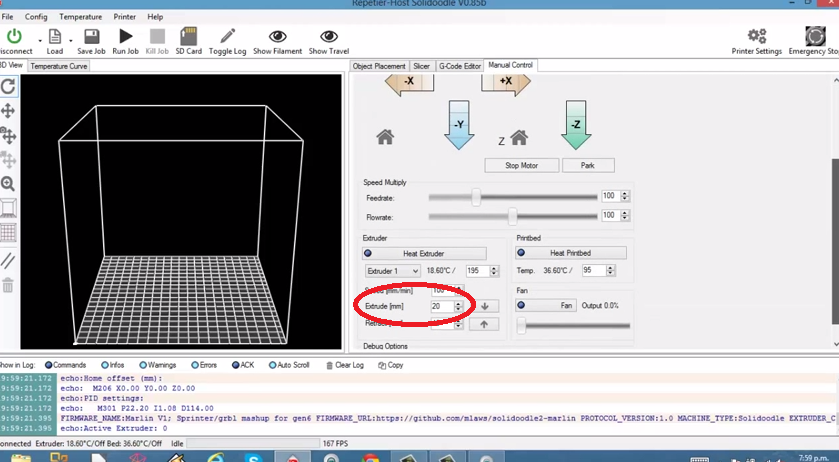Click the Park button
Screen dimensions: 839x462
588,165
